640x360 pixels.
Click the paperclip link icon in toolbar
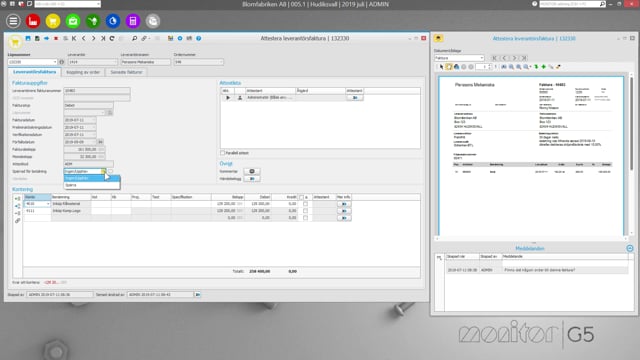[x=144, y=38]
